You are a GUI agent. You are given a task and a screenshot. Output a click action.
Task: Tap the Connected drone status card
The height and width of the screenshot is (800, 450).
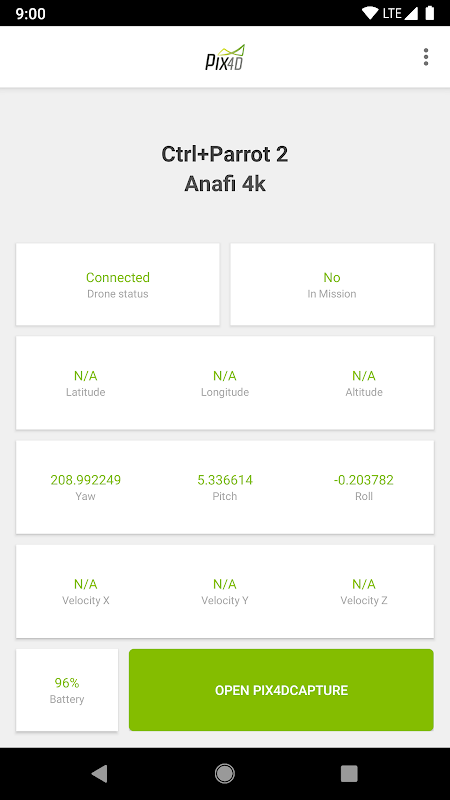coord(118,284)
